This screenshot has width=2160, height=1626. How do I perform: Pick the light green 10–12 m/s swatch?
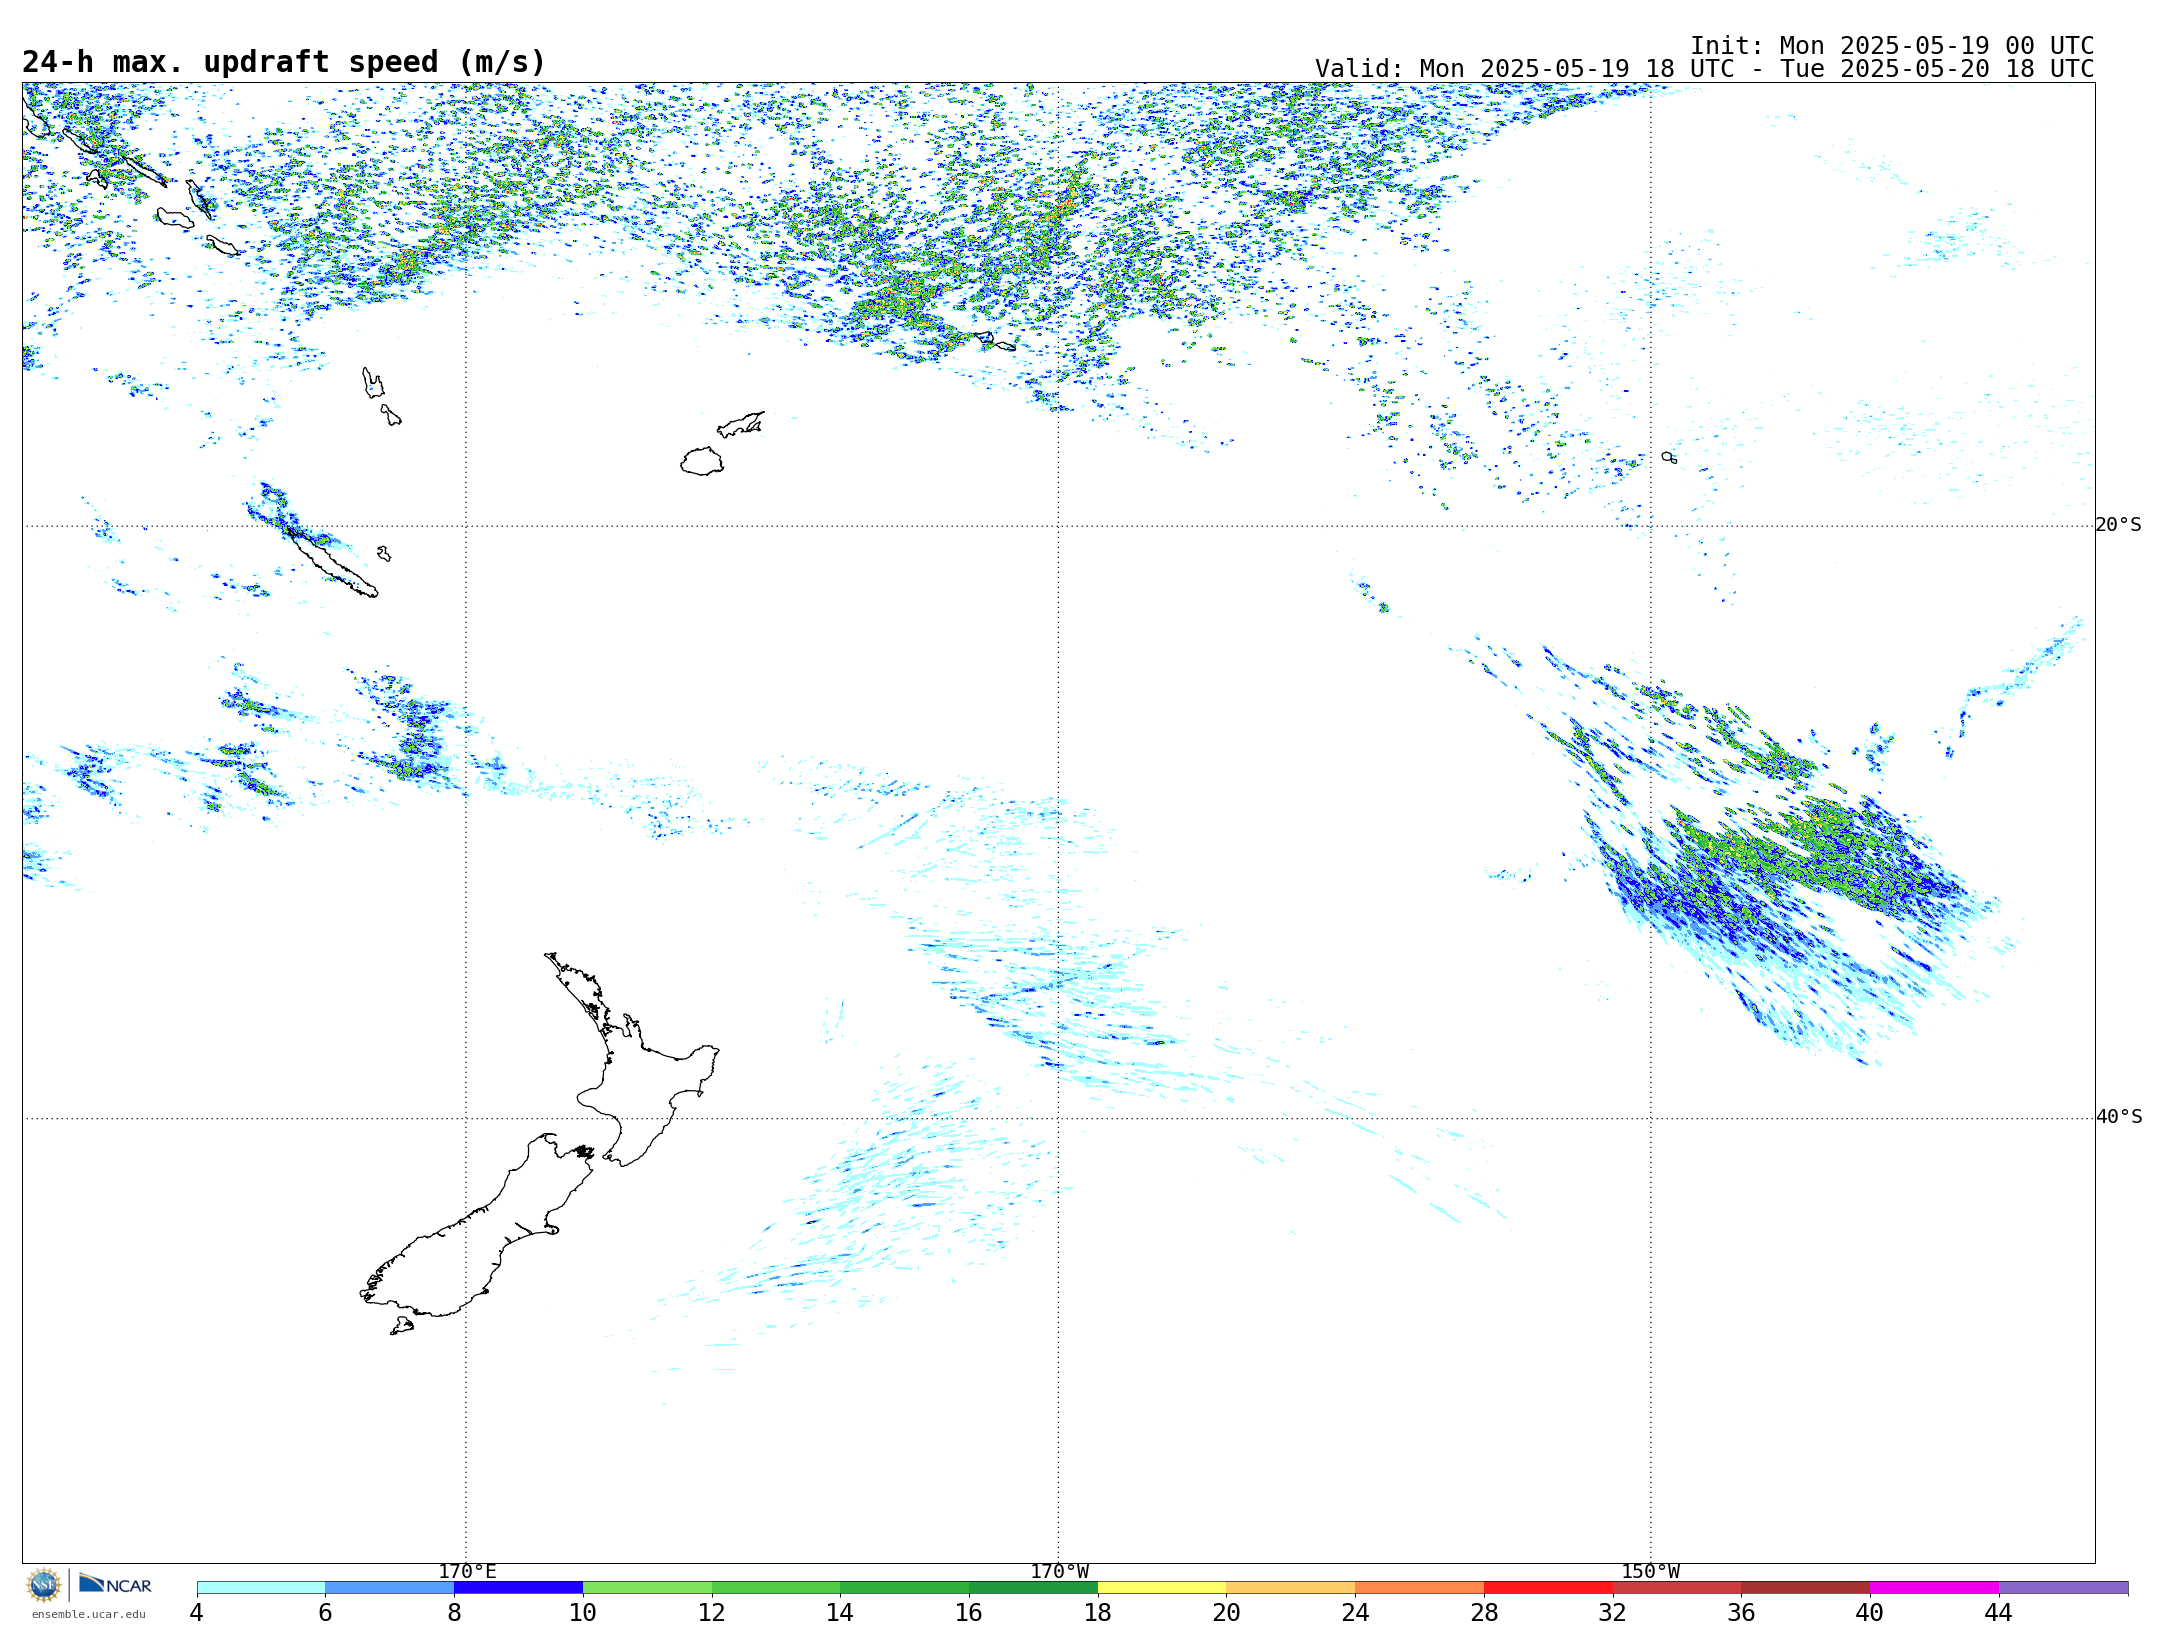(648, 1588)
